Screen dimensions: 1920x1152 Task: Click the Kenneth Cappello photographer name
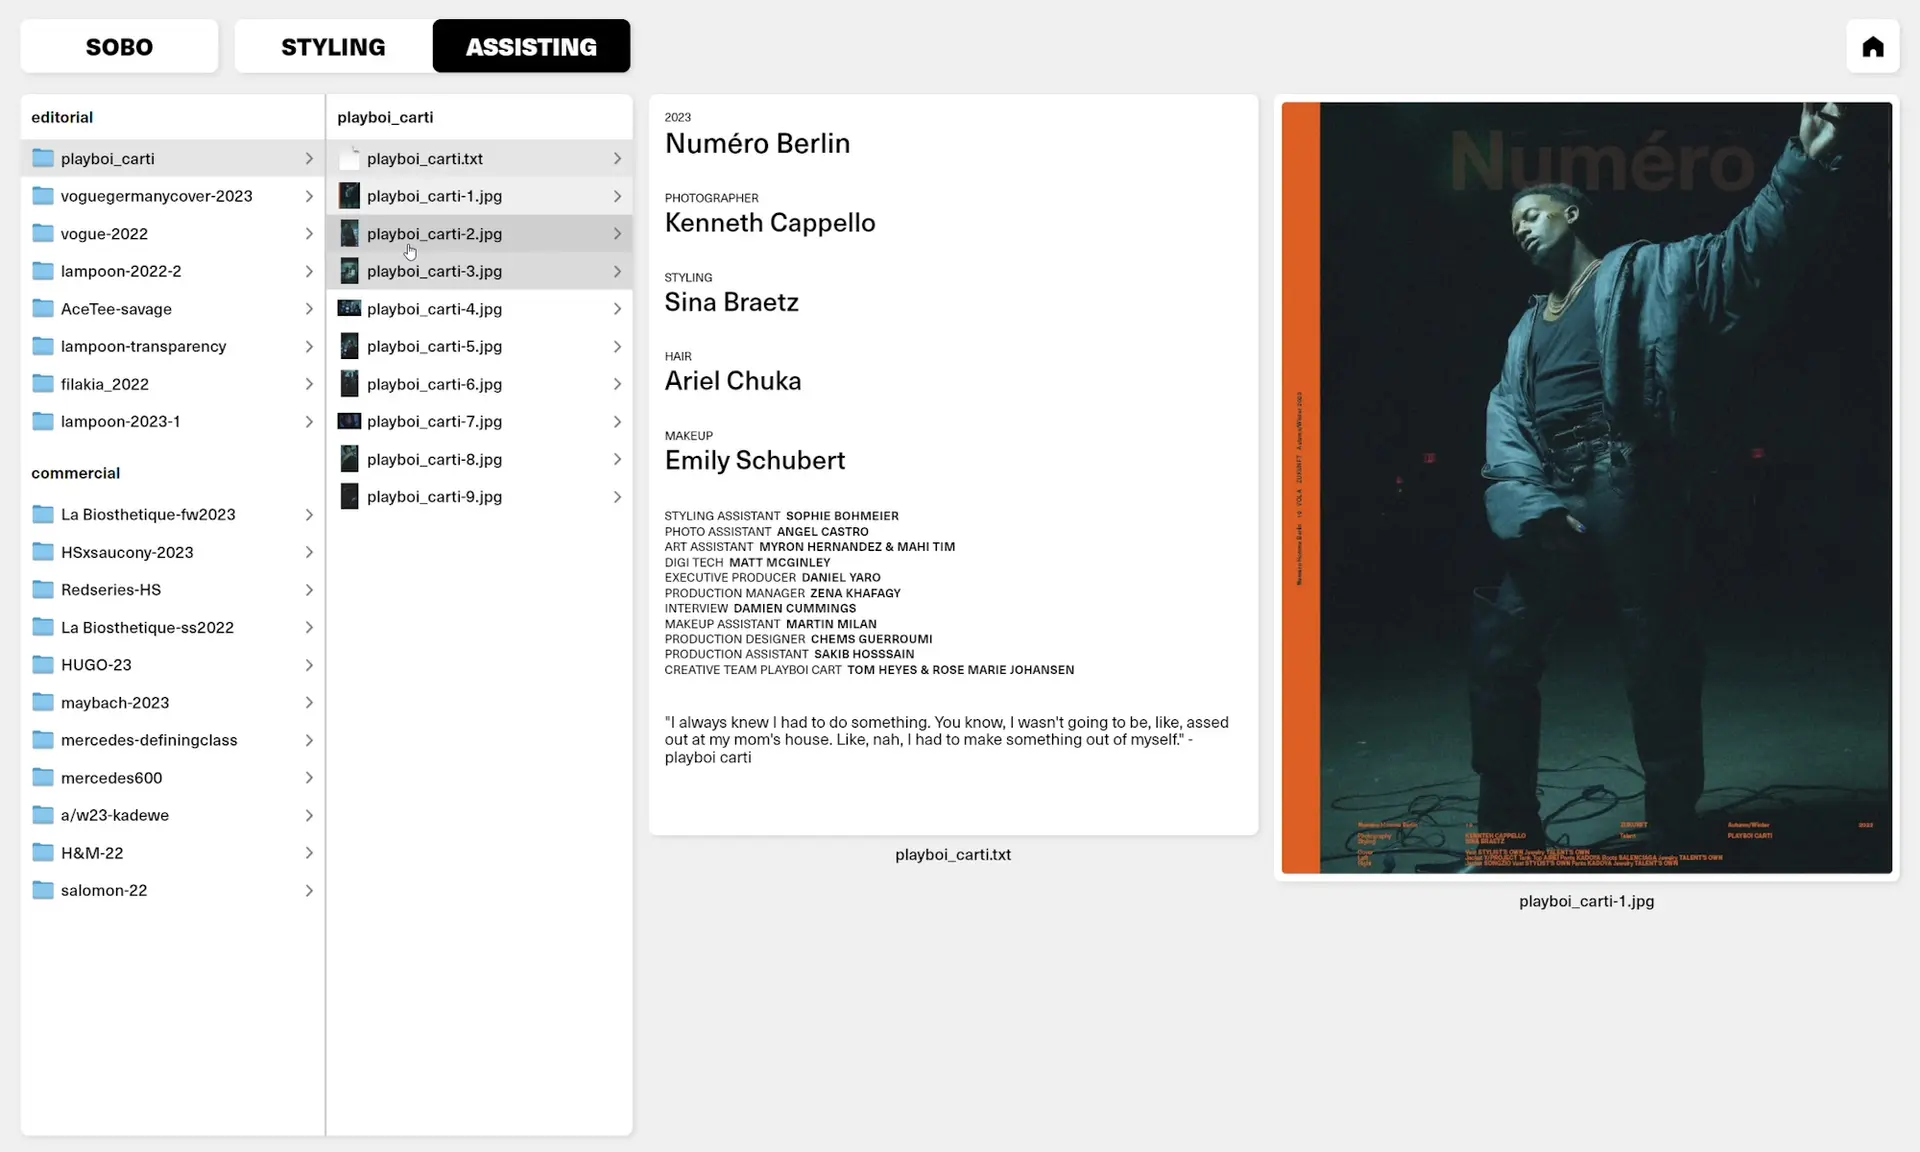(770, 222)
